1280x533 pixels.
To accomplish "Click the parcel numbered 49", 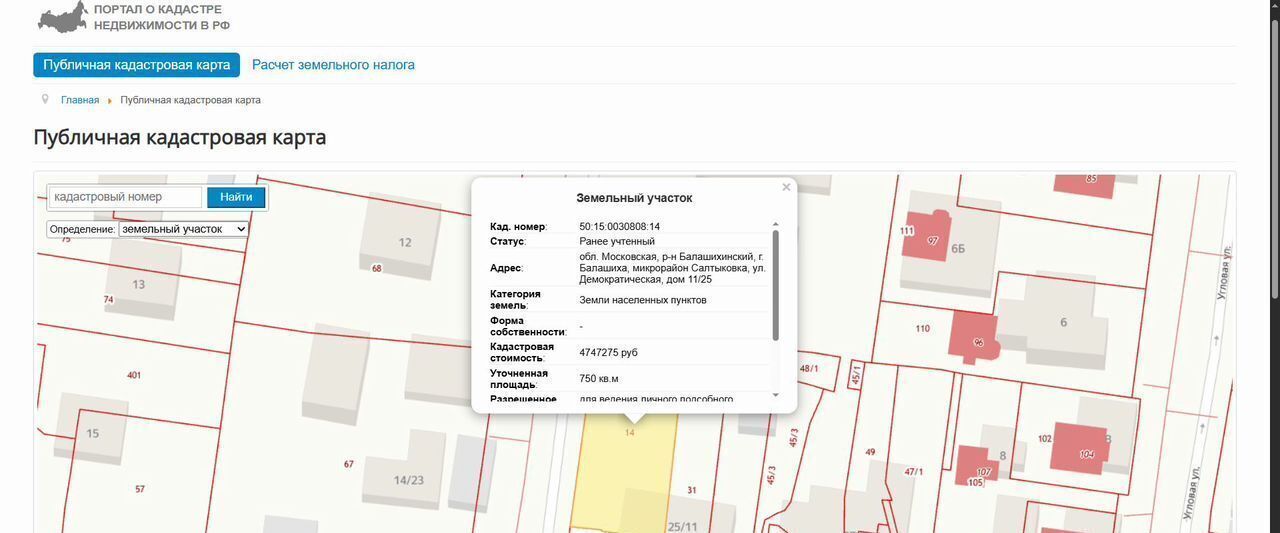I will pyautogui.click(x=870, y=452).
